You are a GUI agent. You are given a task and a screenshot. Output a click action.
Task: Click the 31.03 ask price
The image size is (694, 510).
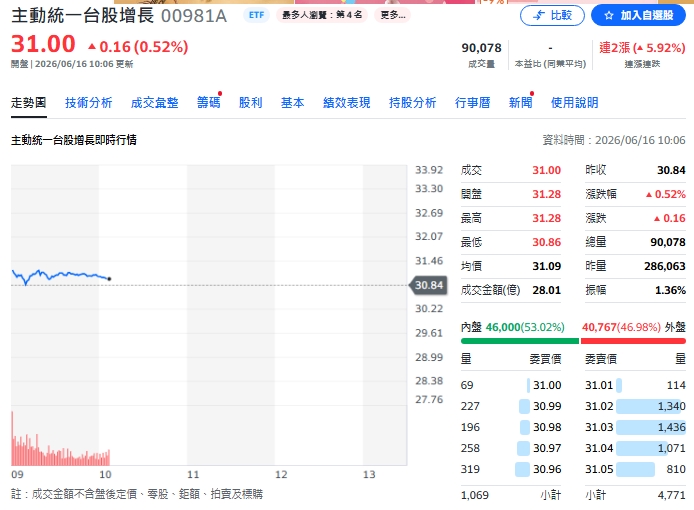(x=599, y=427)
